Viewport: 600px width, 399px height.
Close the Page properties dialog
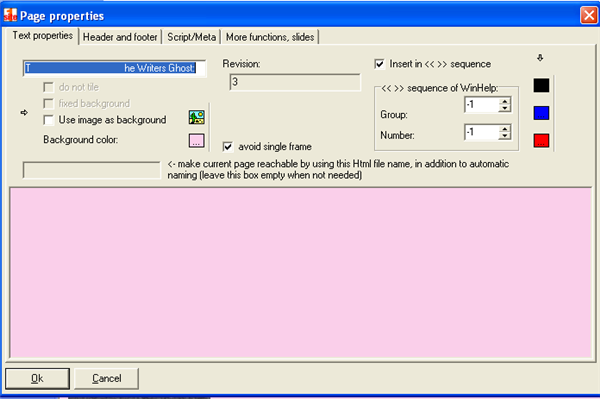pos(589,16)
